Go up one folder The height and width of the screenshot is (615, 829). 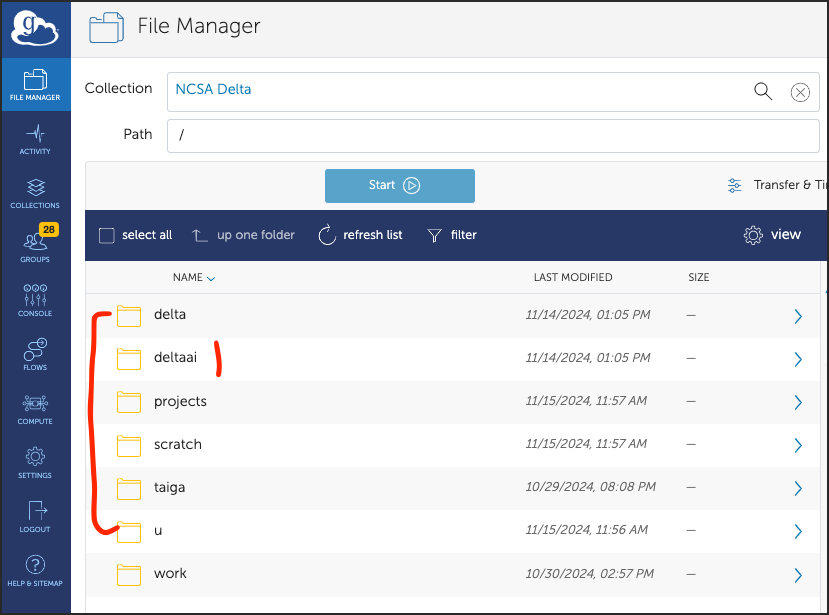pos(243,235)
